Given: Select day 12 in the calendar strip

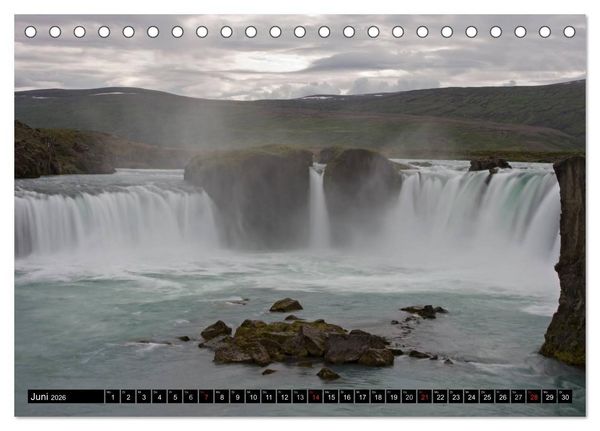Looking at the screenshot, I should click(284, 397).
